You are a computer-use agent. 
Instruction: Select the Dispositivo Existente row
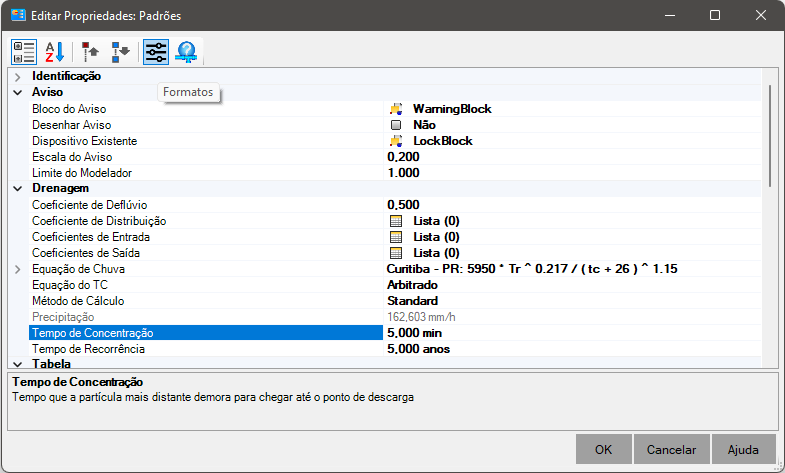(x=395, y=141)
